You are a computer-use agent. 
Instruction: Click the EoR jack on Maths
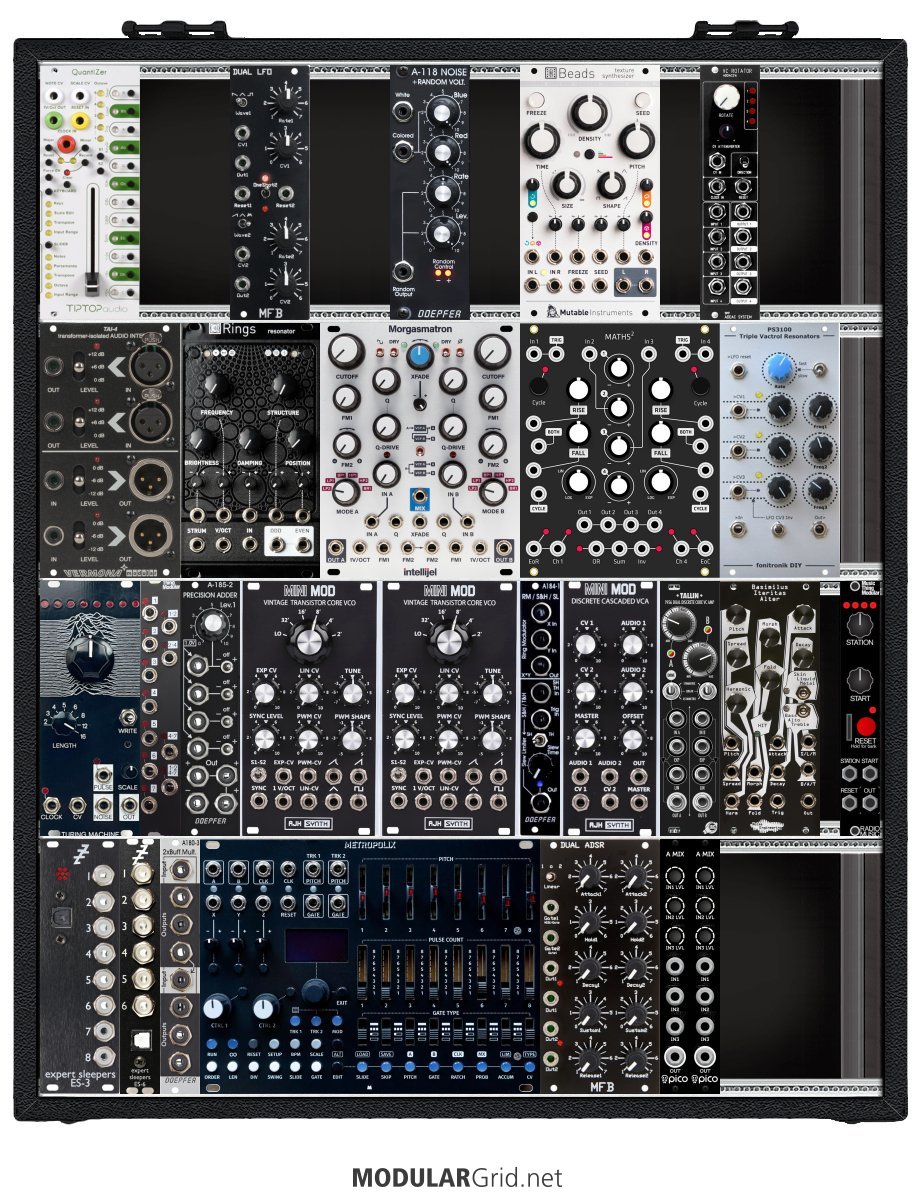click(534, 548)
